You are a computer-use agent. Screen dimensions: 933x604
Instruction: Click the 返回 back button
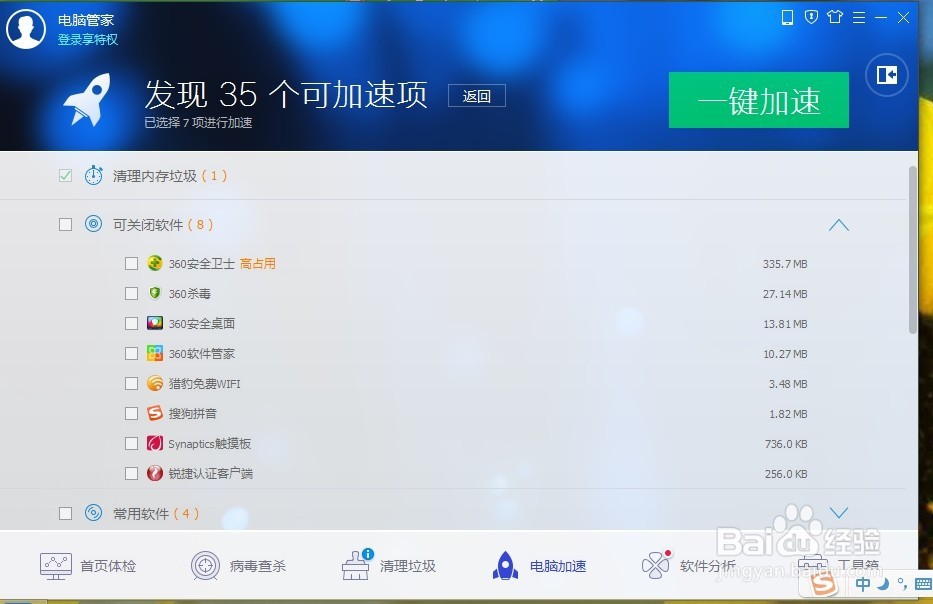pos(477,95)
